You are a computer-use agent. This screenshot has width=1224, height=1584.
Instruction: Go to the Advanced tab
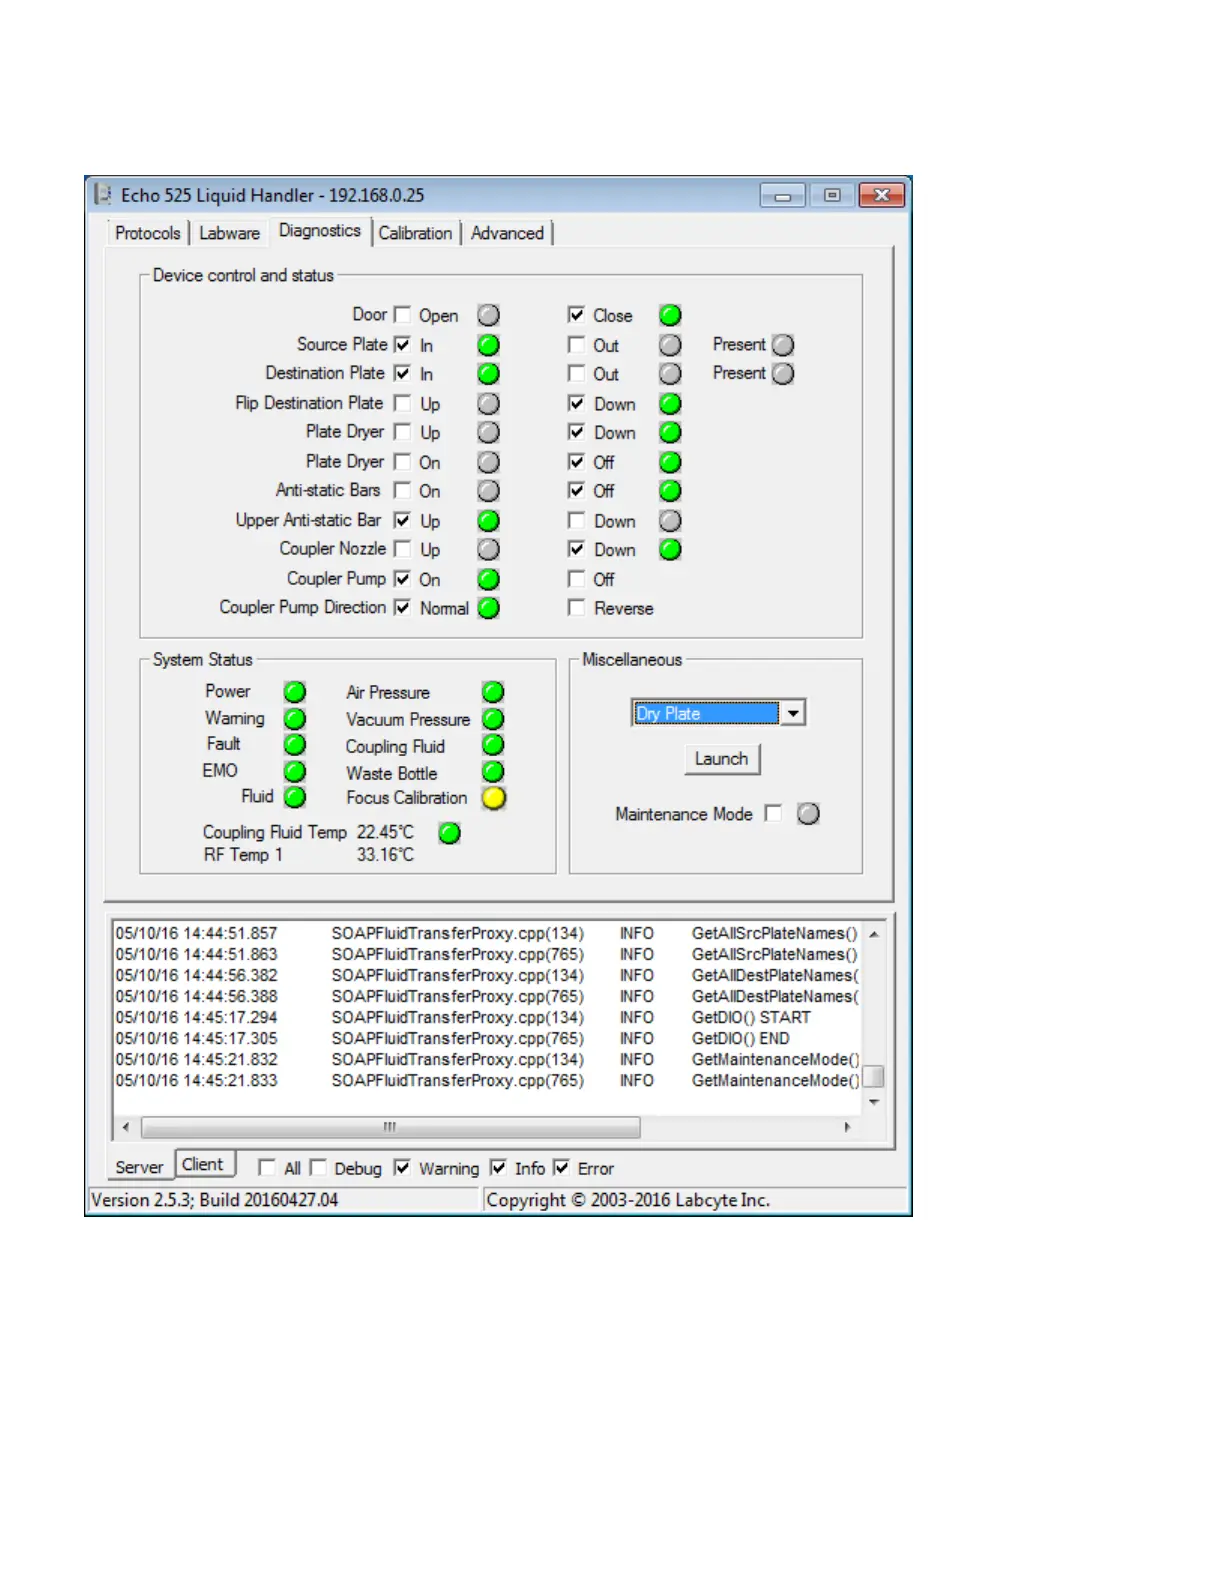(x=507, y=233)
